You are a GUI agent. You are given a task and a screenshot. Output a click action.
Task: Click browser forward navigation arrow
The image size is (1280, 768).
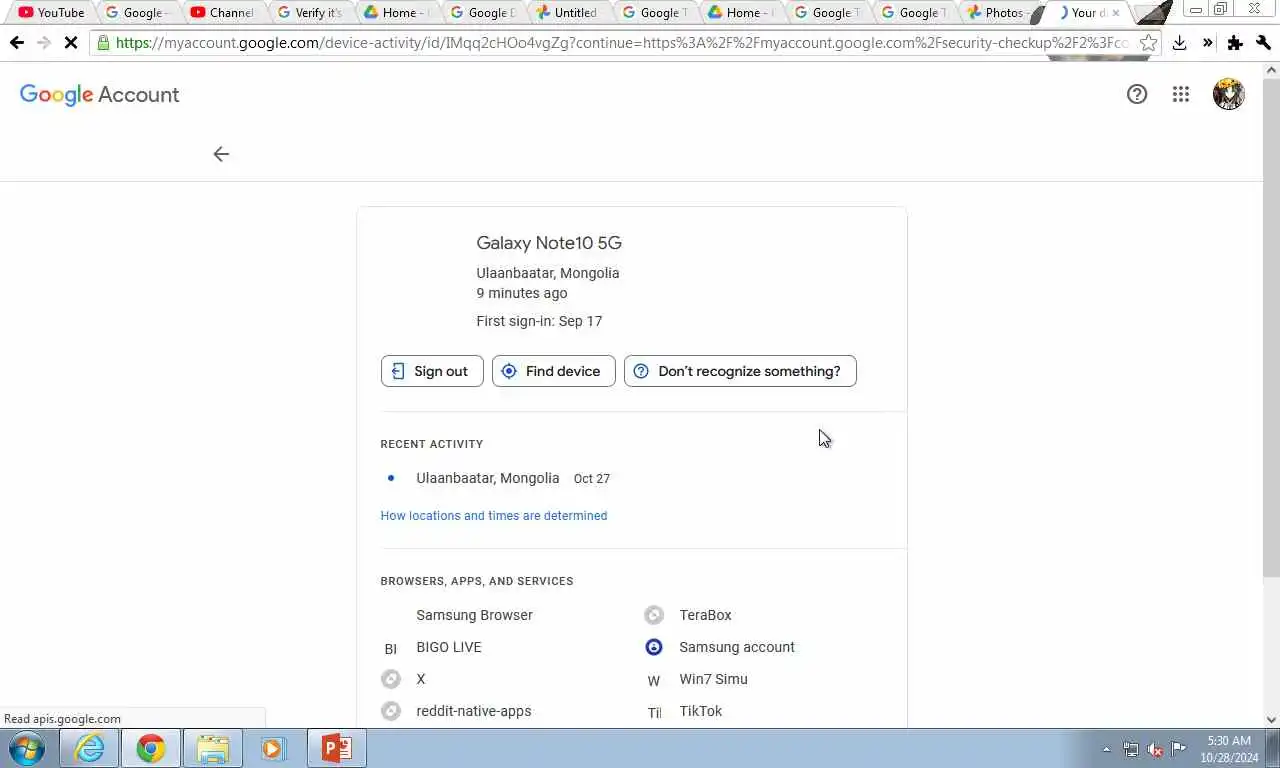click(x=43, y=43)
